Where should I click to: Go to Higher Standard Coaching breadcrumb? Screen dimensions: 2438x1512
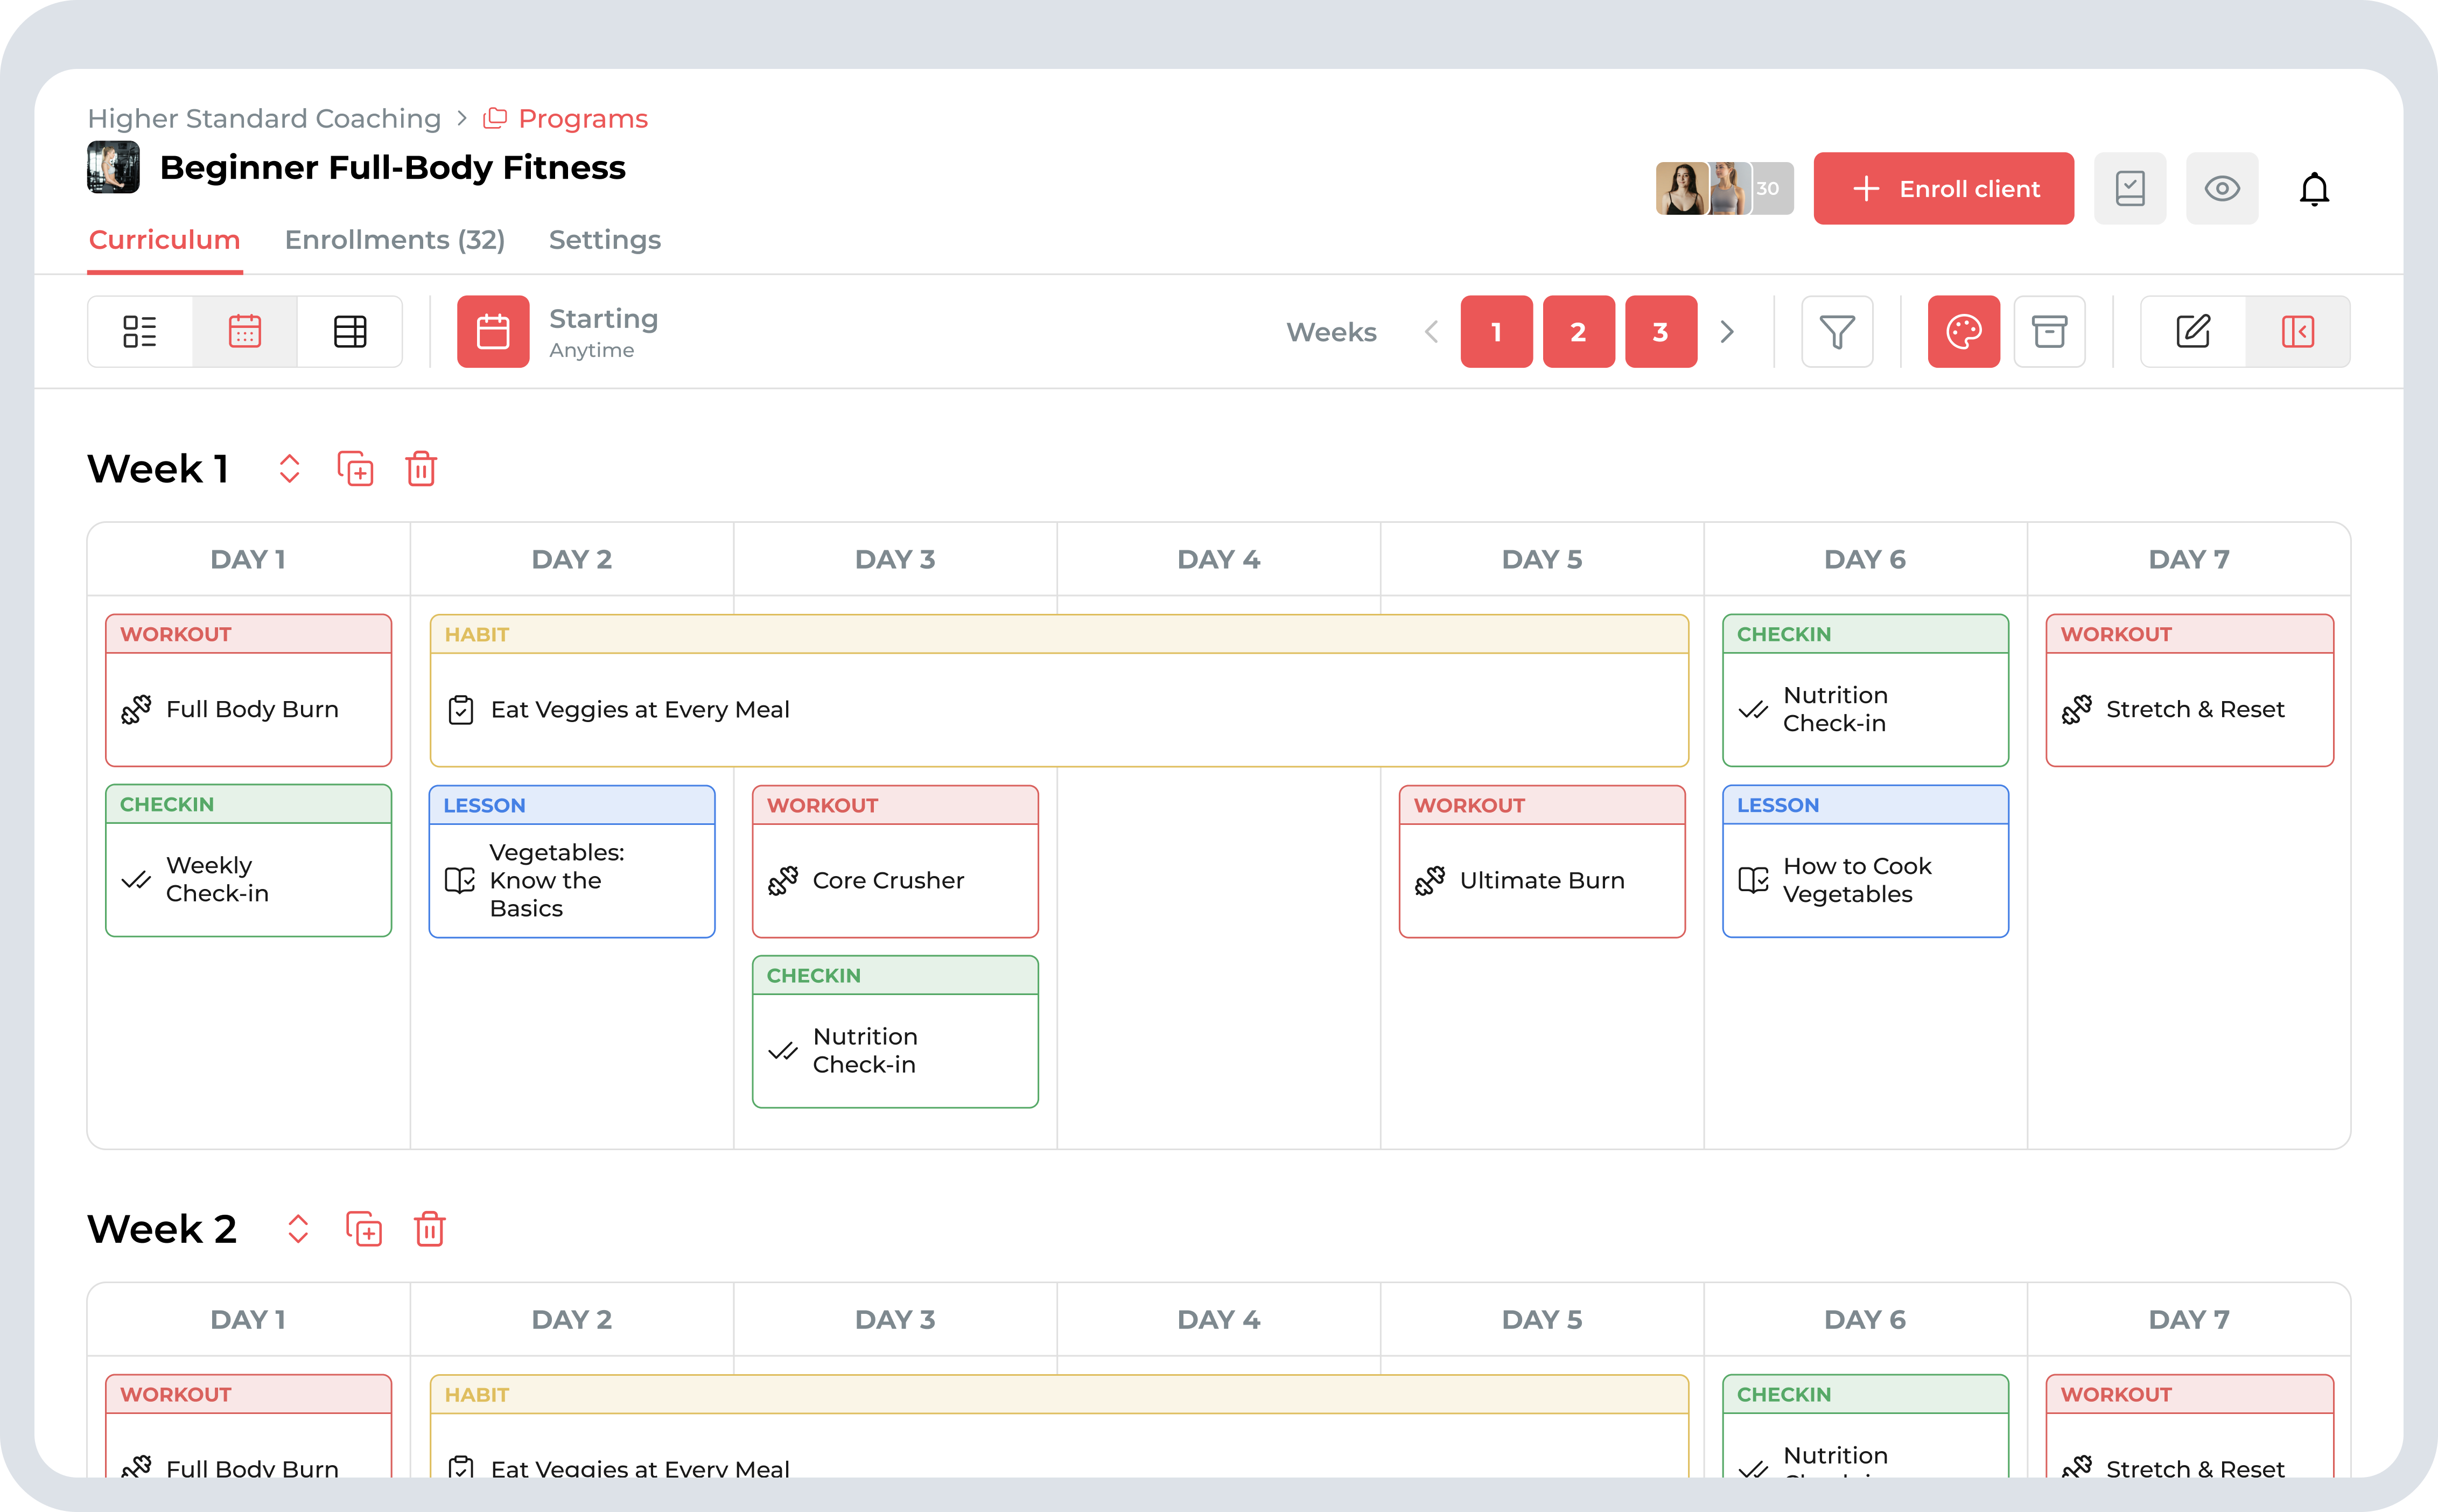pyautogui.click(x=264, y=118)
